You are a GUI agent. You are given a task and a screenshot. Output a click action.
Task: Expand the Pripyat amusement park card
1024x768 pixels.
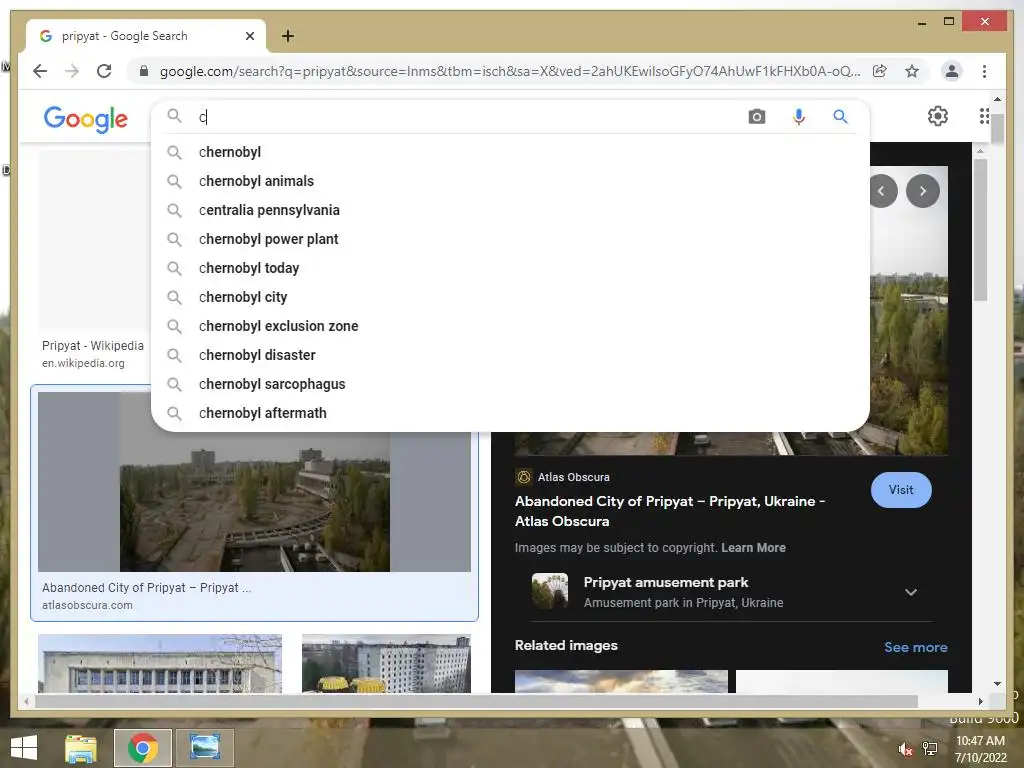pos(910,592)
